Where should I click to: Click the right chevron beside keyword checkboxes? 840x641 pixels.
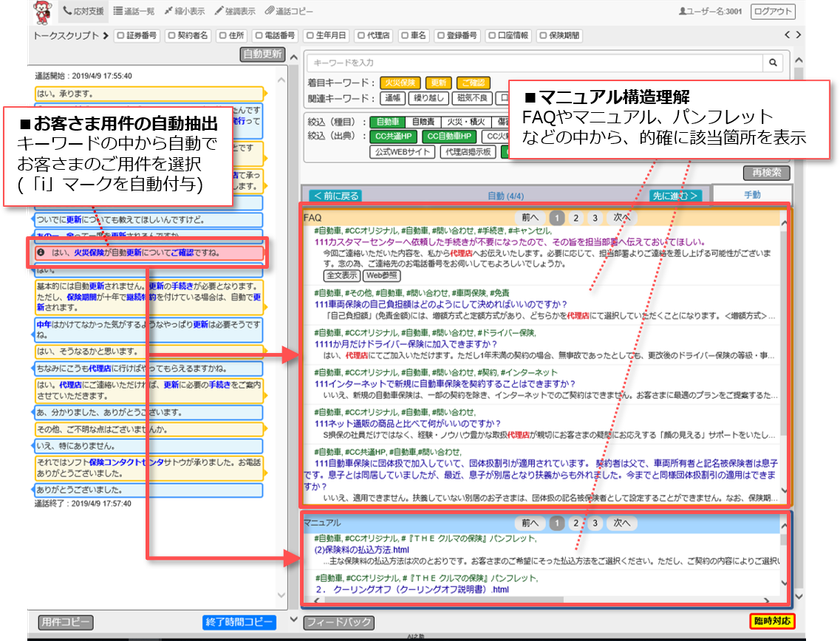click(797, 34)
